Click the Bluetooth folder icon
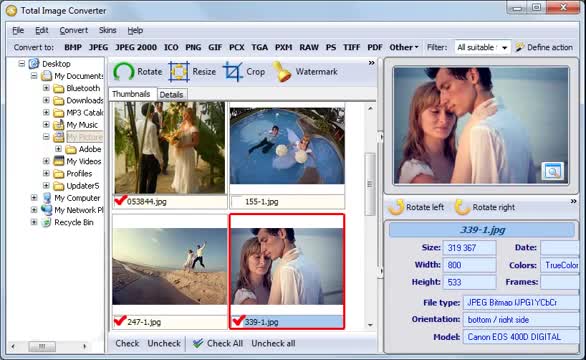The width and height of the screenshot is (586, 360). tap(59, 88)
